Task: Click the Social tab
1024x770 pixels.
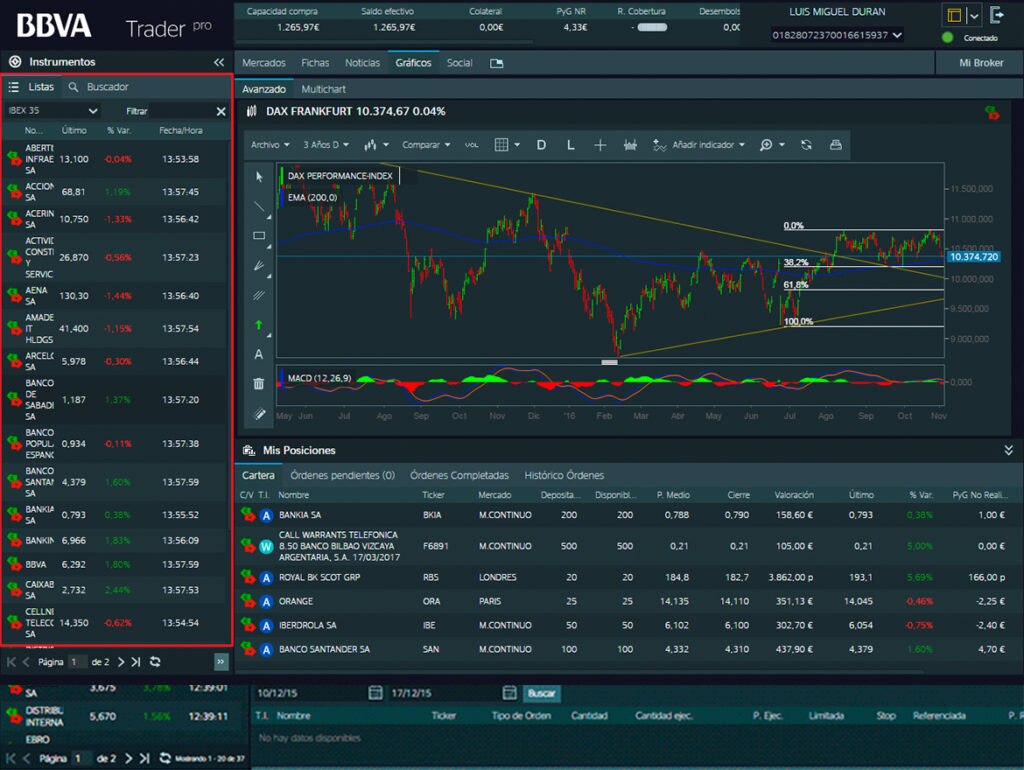Action: [459, 63]
